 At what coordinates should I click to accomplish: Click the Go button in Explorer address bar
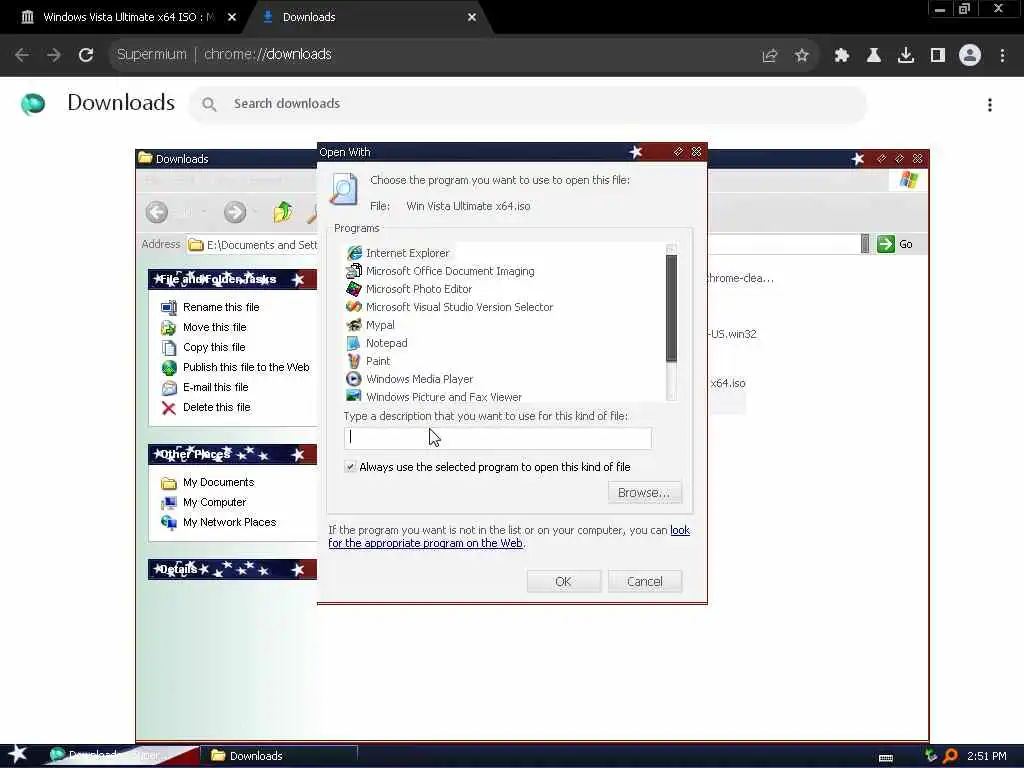click(x=895, y=244)
